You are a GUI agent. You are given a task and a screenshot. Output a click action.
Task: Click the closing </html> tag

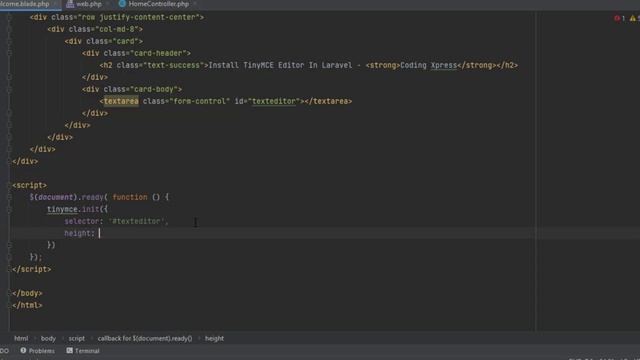point(27,305)
